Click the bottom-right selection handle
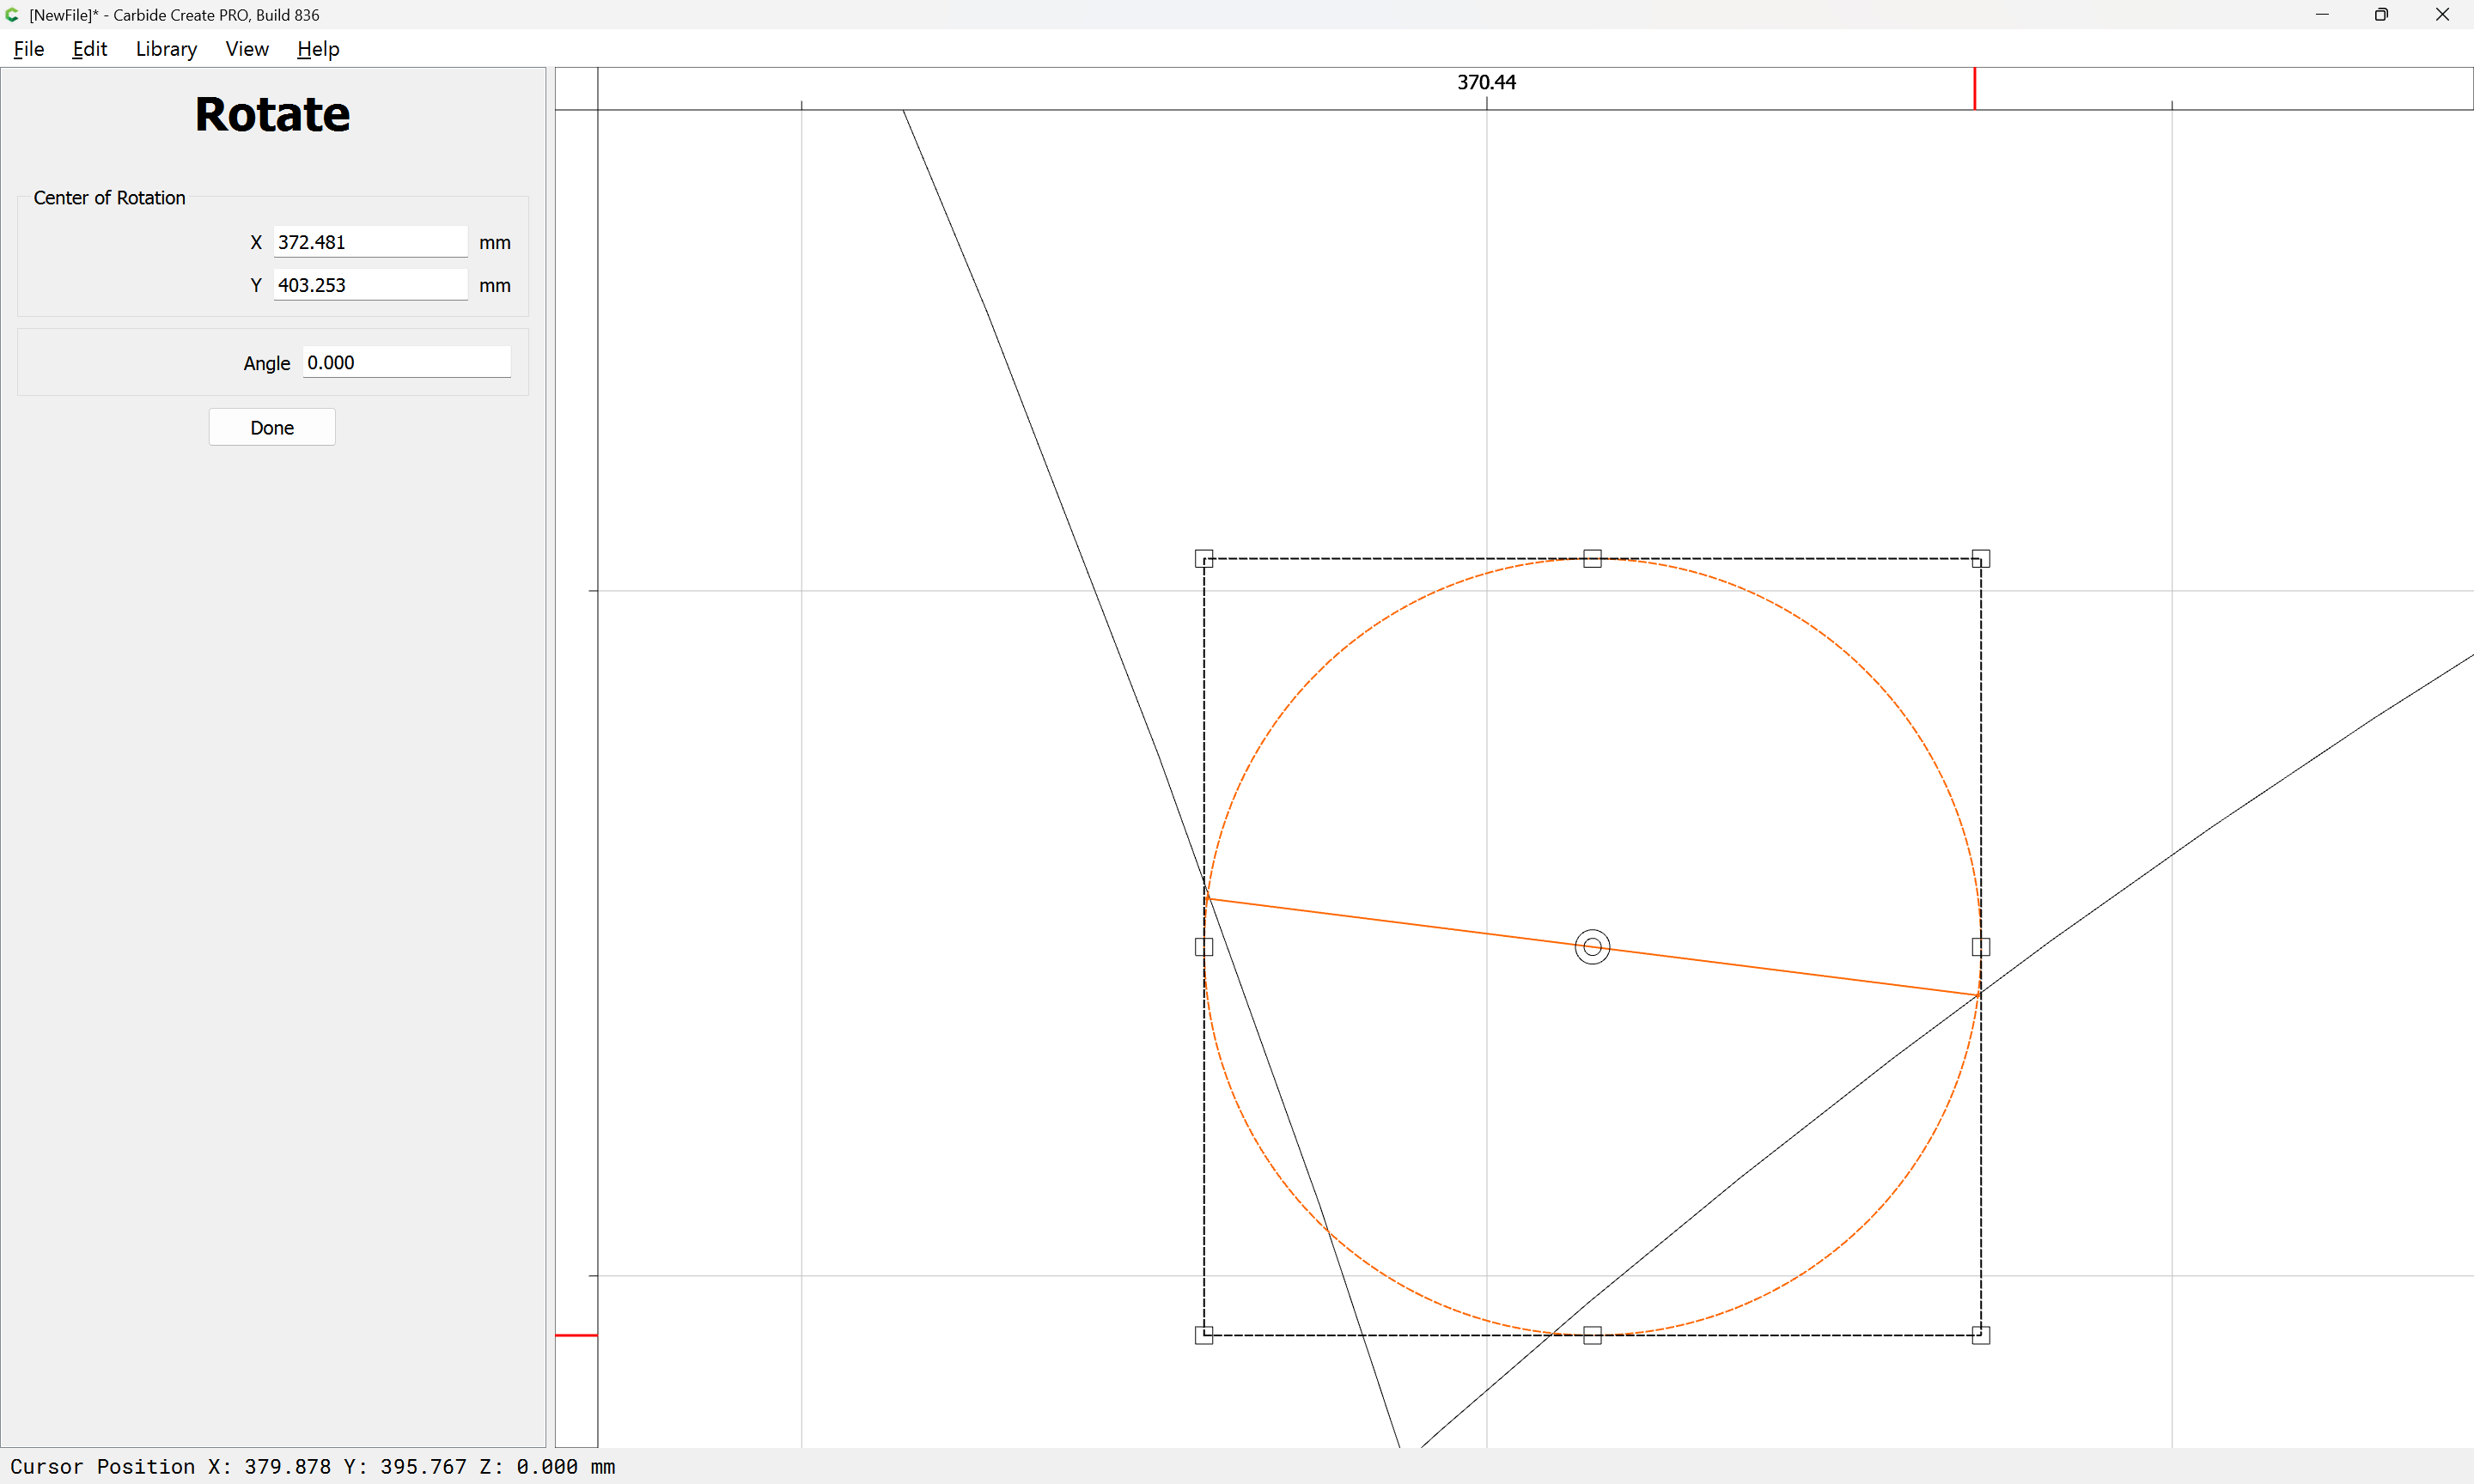 tap(1980, 1334)
